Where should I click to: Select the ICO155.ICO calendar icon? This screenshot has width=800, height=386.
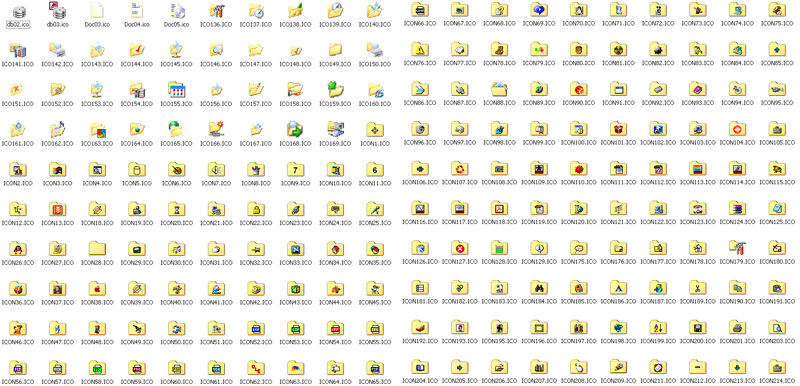coord(177,90)
